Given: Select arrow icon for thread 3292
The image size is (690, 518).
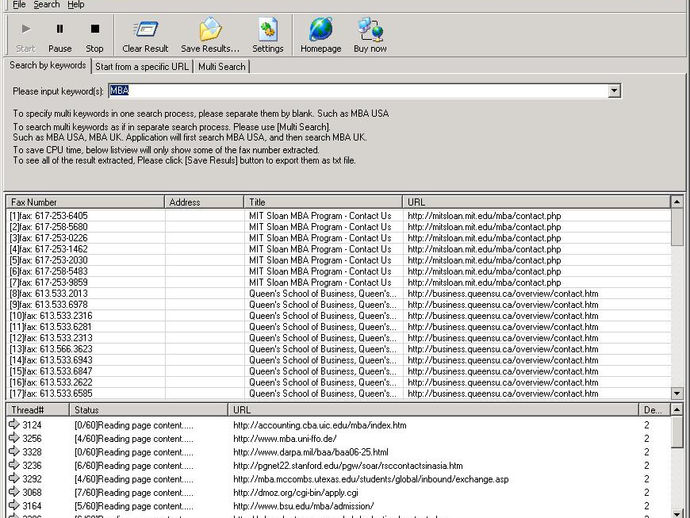Looking at the screenshot, I should [x=14, y=478].
